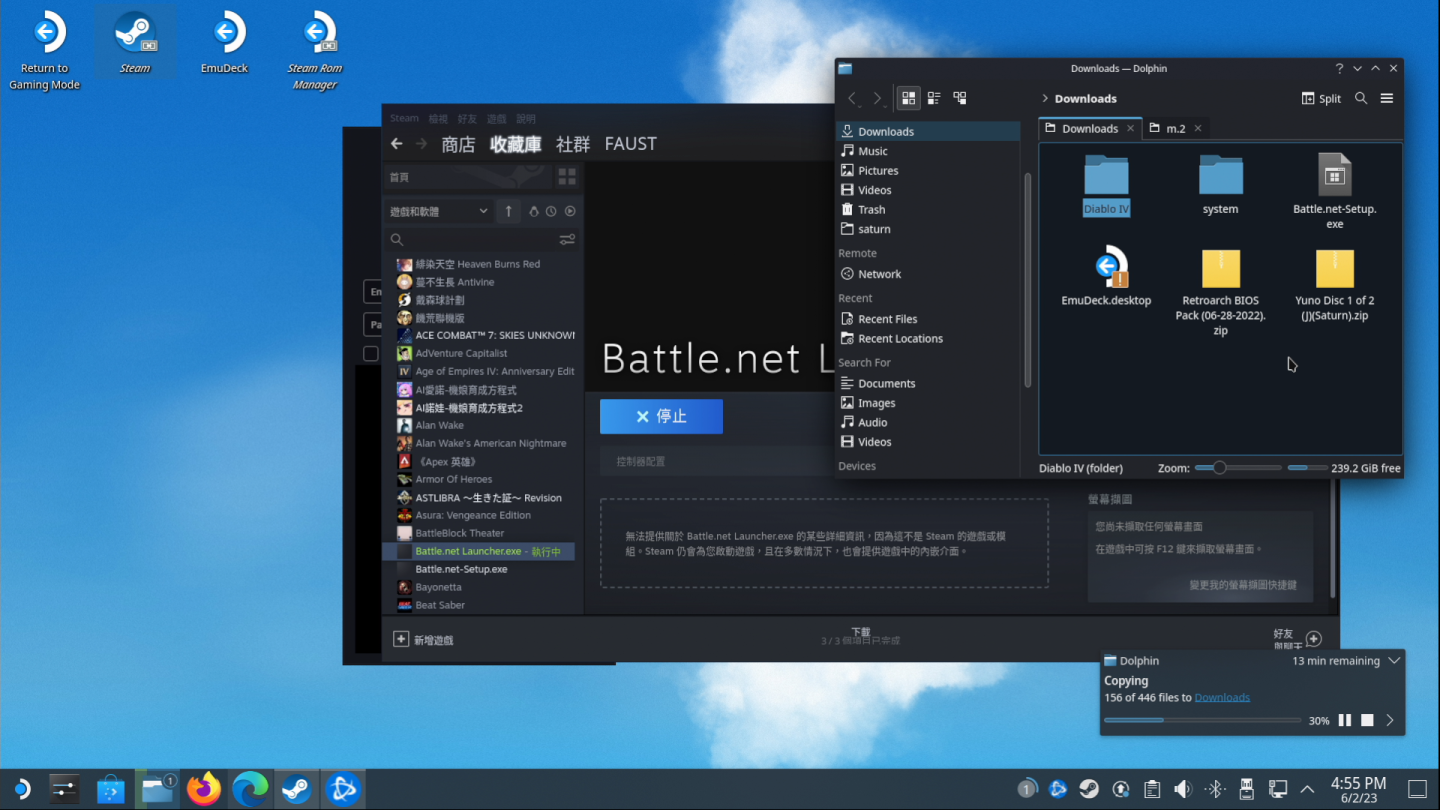Select the system folder in Downloads

1220,186
